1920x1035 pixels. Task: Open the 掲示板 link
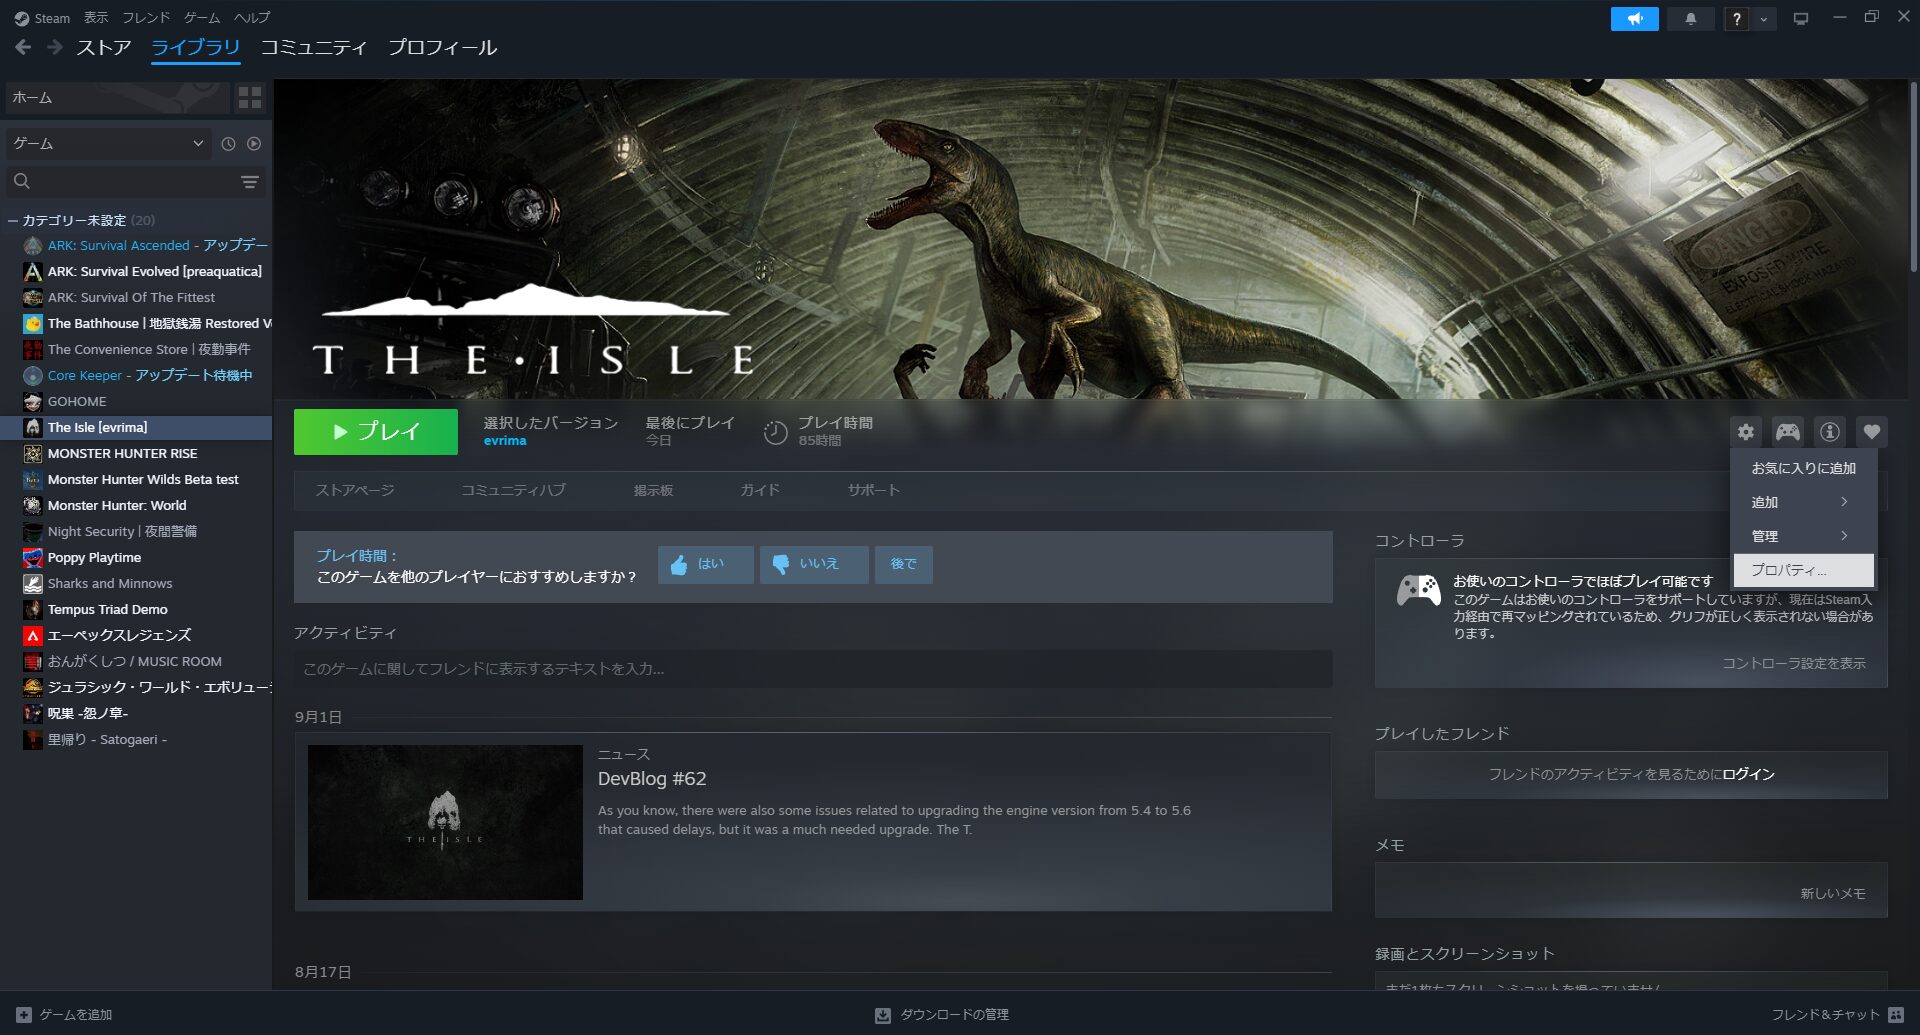(653, 490)
